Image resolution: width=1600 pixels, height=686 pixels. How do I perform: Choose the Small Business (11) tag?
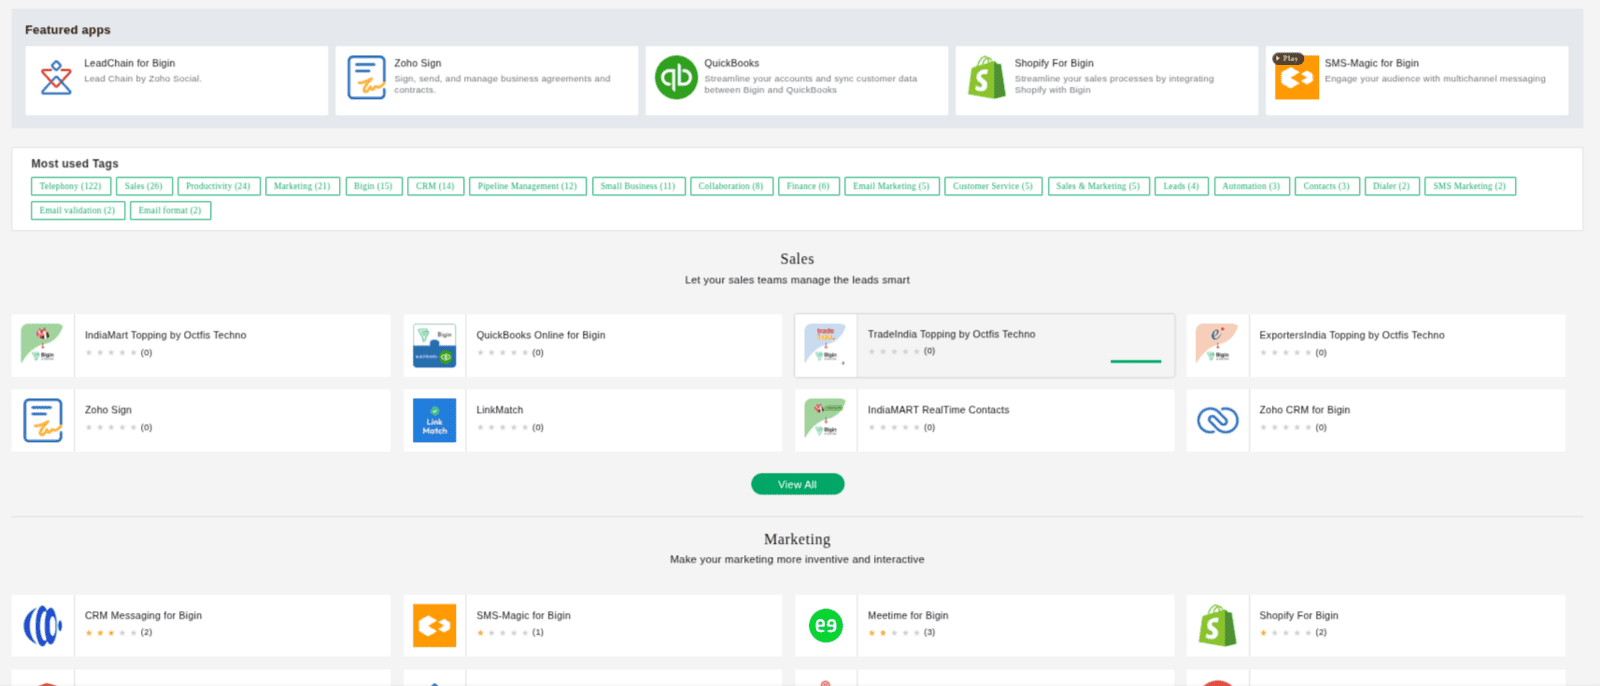coord(638,186)
